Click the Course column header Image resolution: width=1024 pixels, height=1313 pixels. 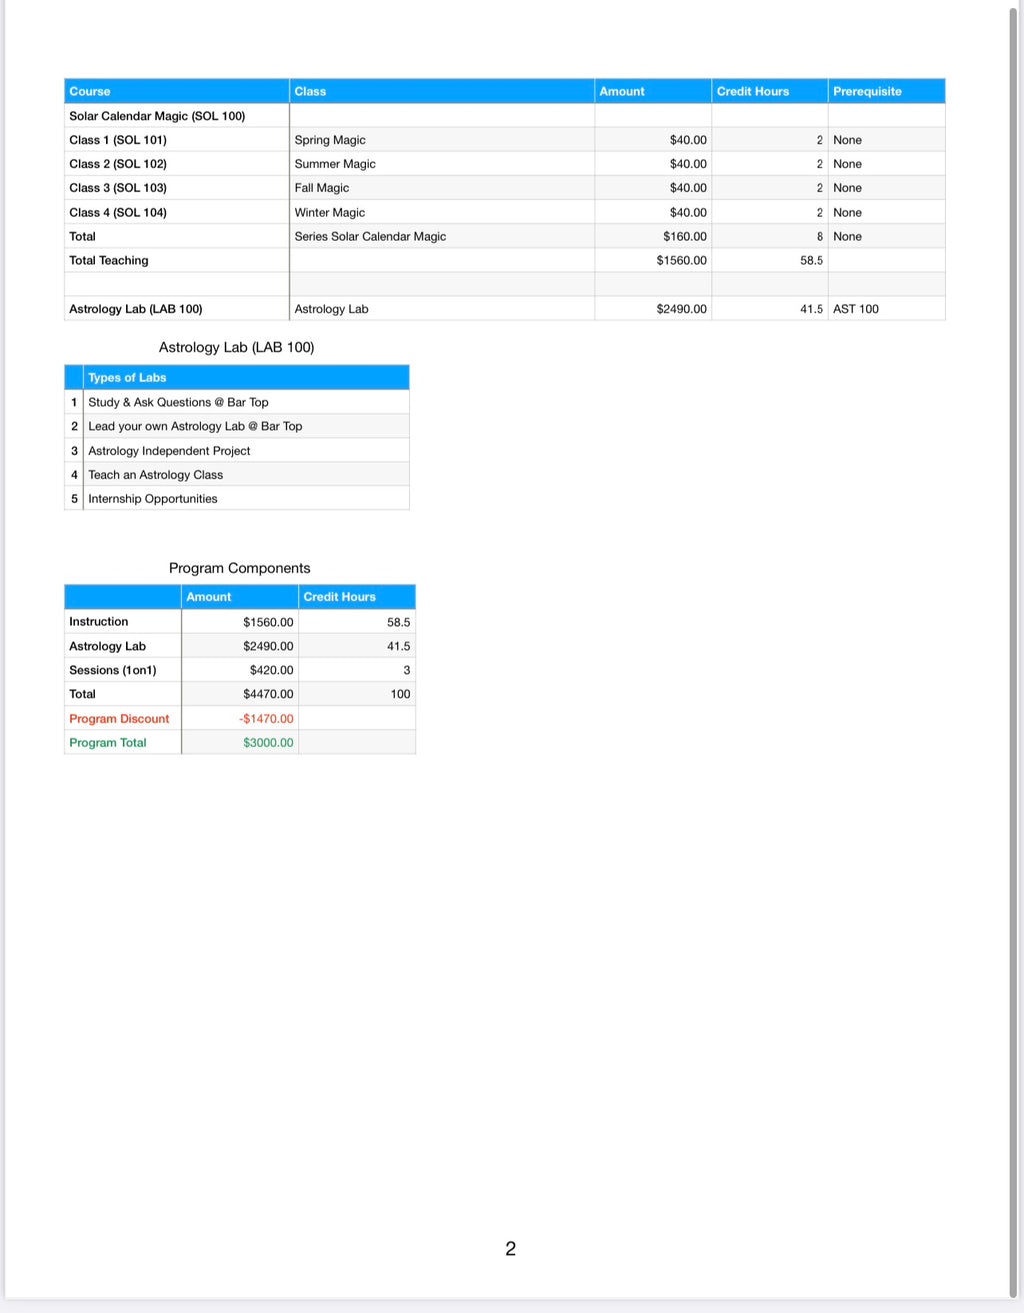[x=90, y=91]
